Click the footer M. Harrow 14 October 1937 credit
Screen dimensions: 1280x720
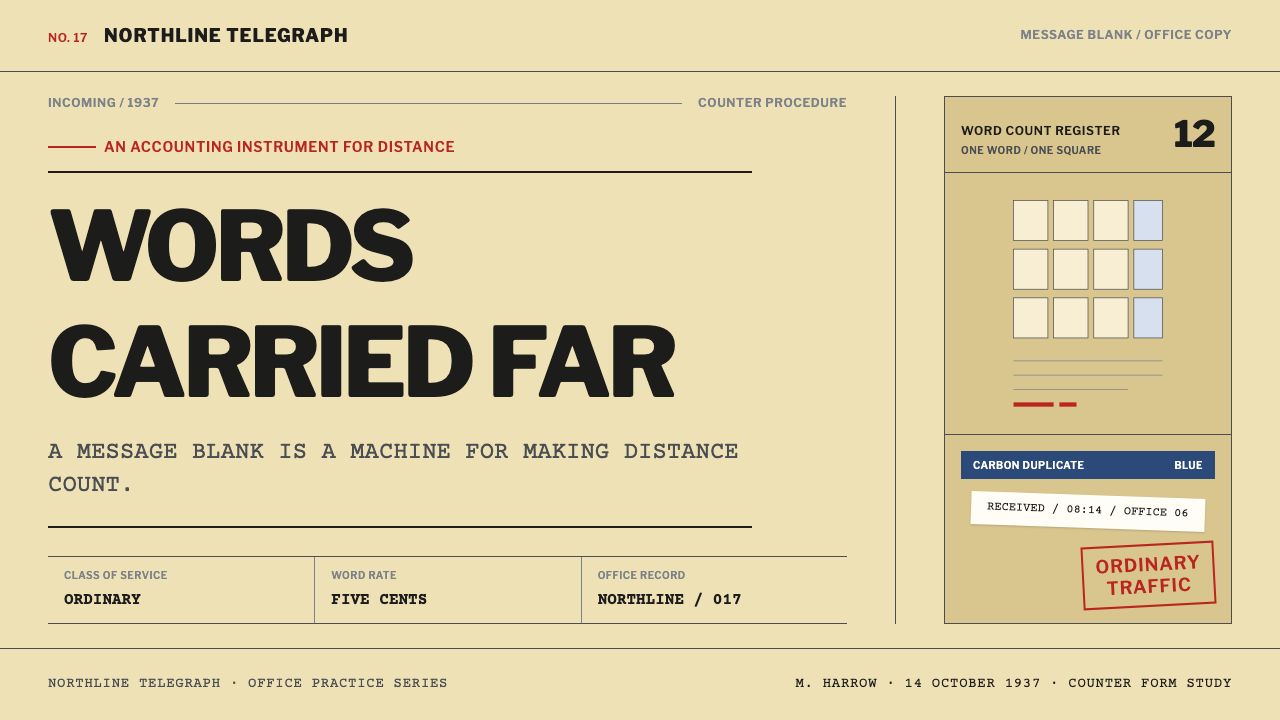pyautogui.click(x=1014, y=684)
